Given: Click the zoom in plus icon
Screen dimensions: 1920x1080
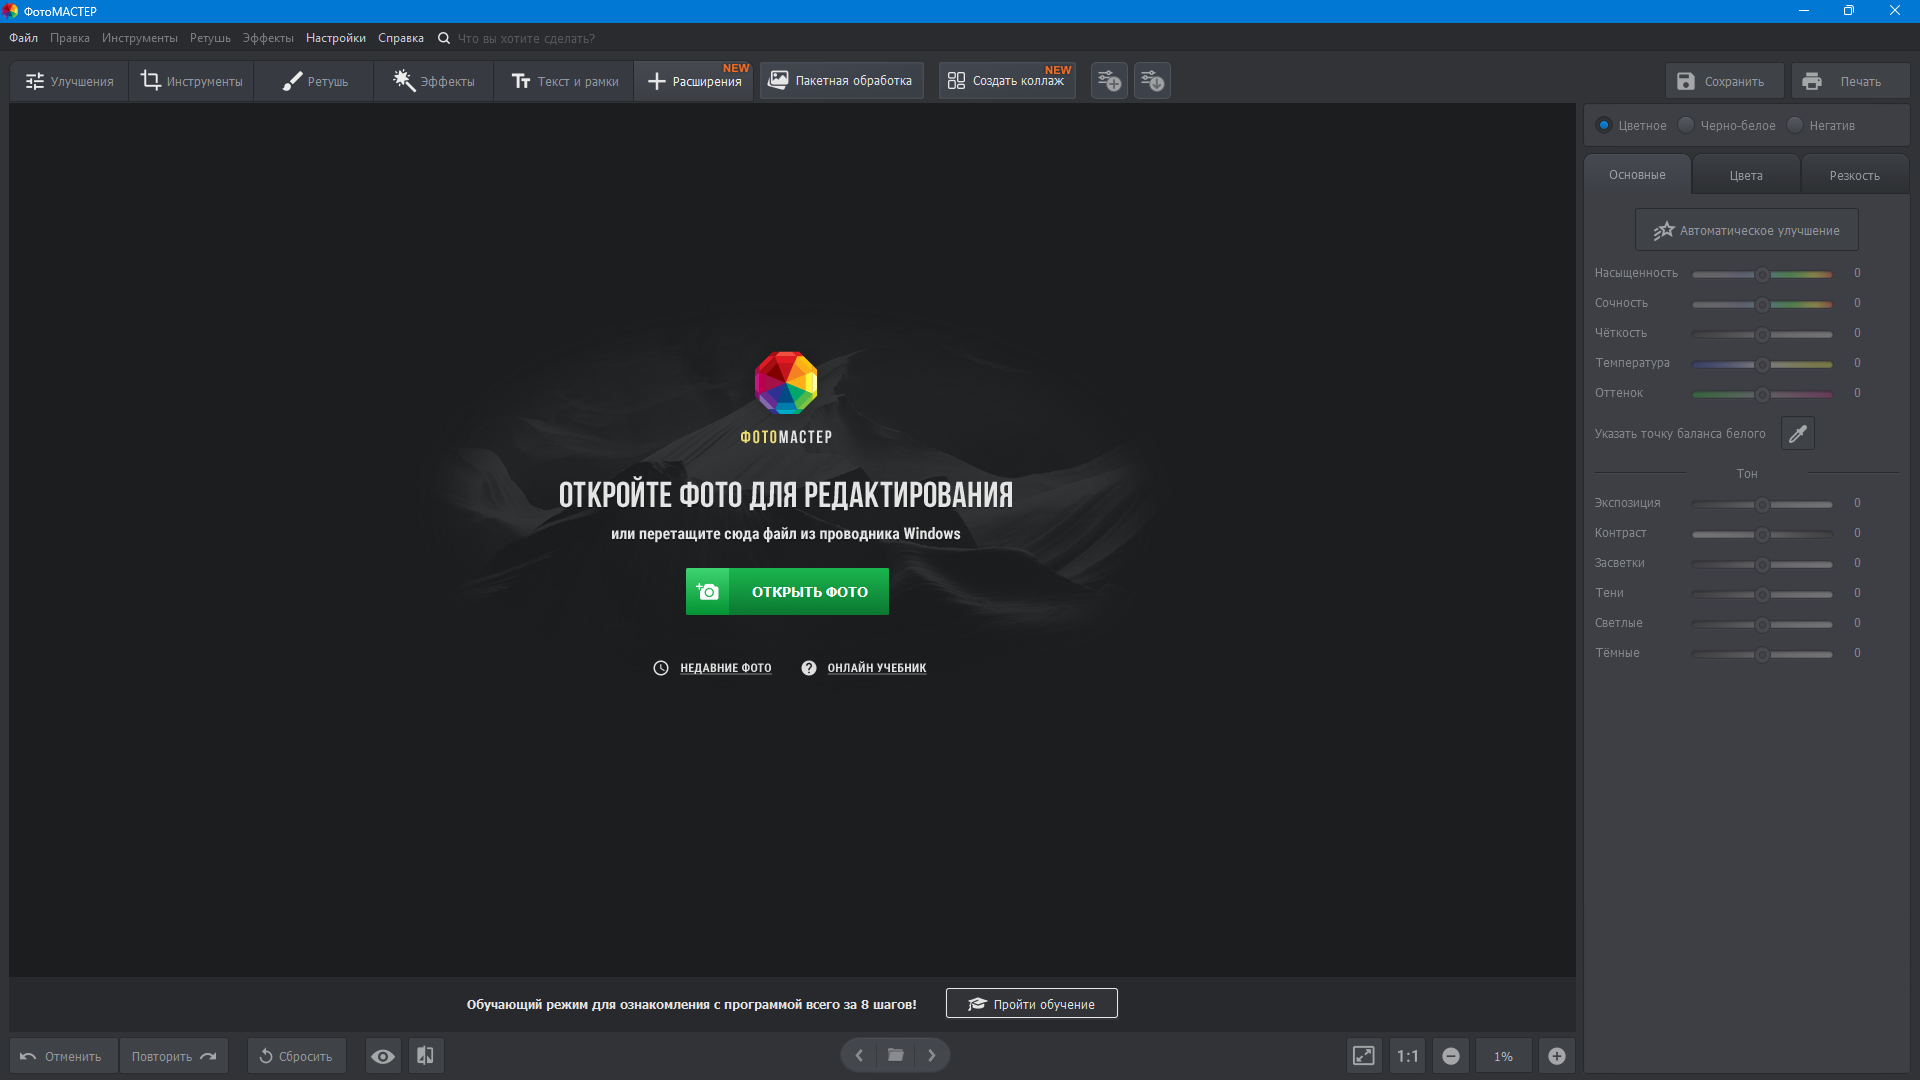Looking at the screenshot, I should (x=1557, y=1056).
